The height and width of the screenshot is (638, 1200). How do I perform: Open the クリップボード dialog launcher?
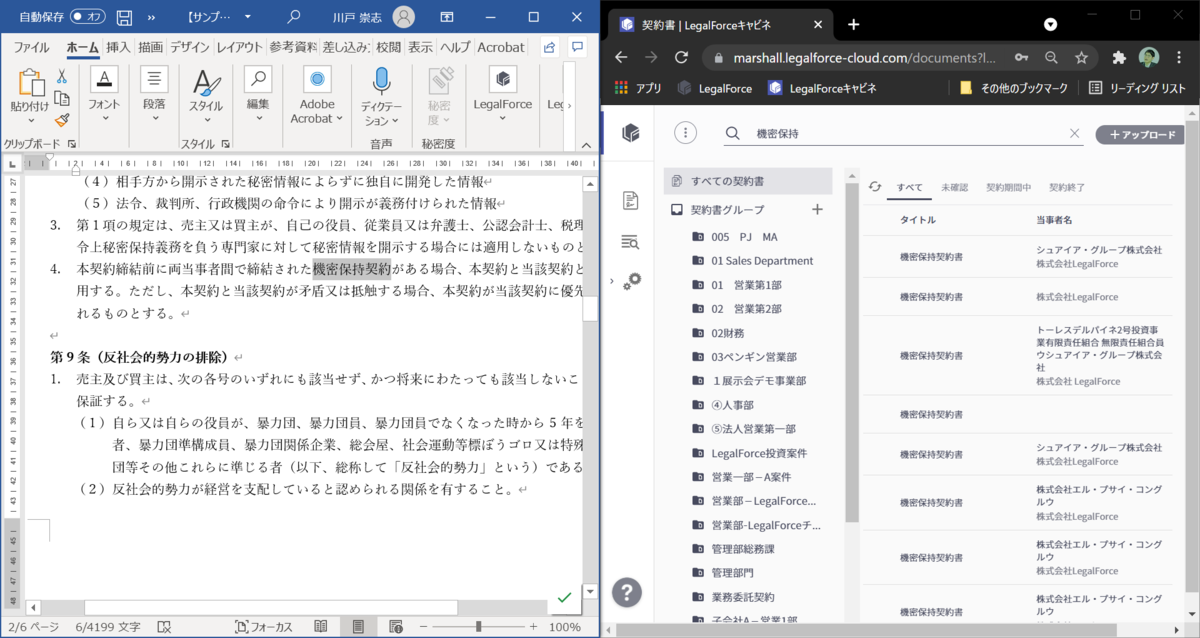[70, 144]
